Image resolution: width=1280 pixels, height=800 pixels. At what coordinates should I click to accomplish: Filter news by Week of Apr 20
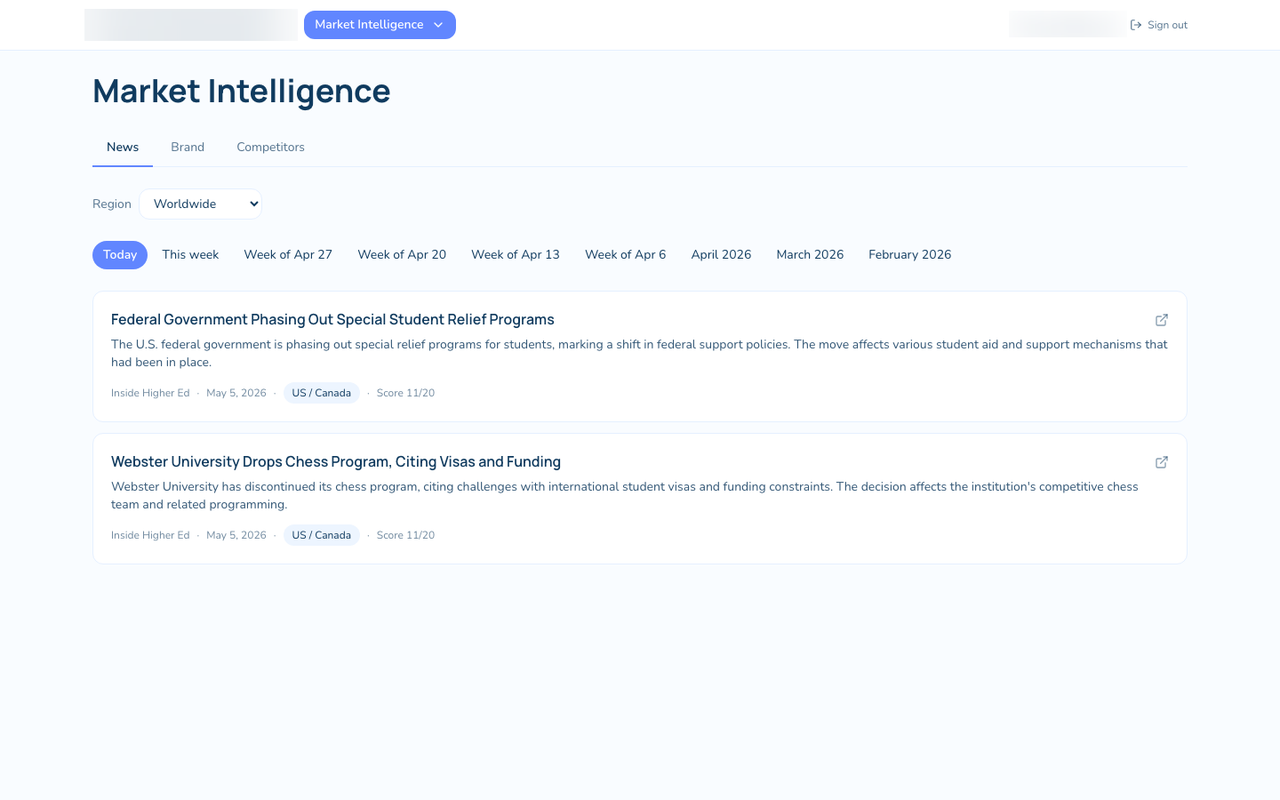coord(402,255)
